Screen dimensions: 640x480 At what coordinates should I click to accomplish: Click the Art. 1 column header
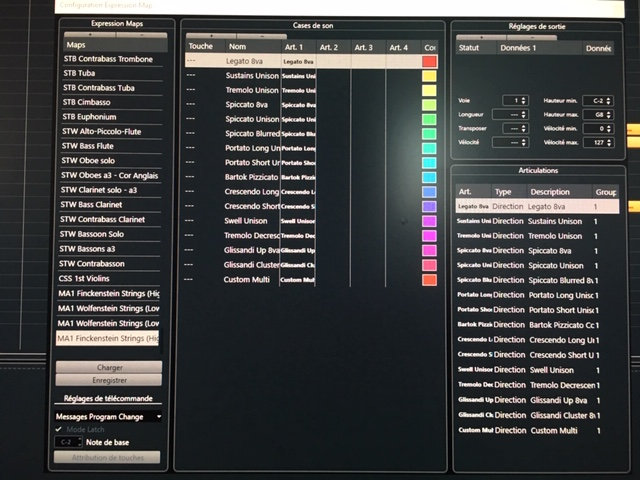tap(299, 47)
